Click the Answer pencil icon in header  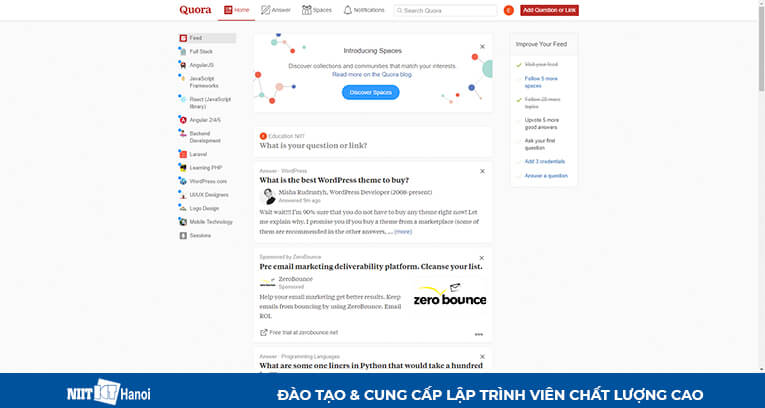[265, 10]
